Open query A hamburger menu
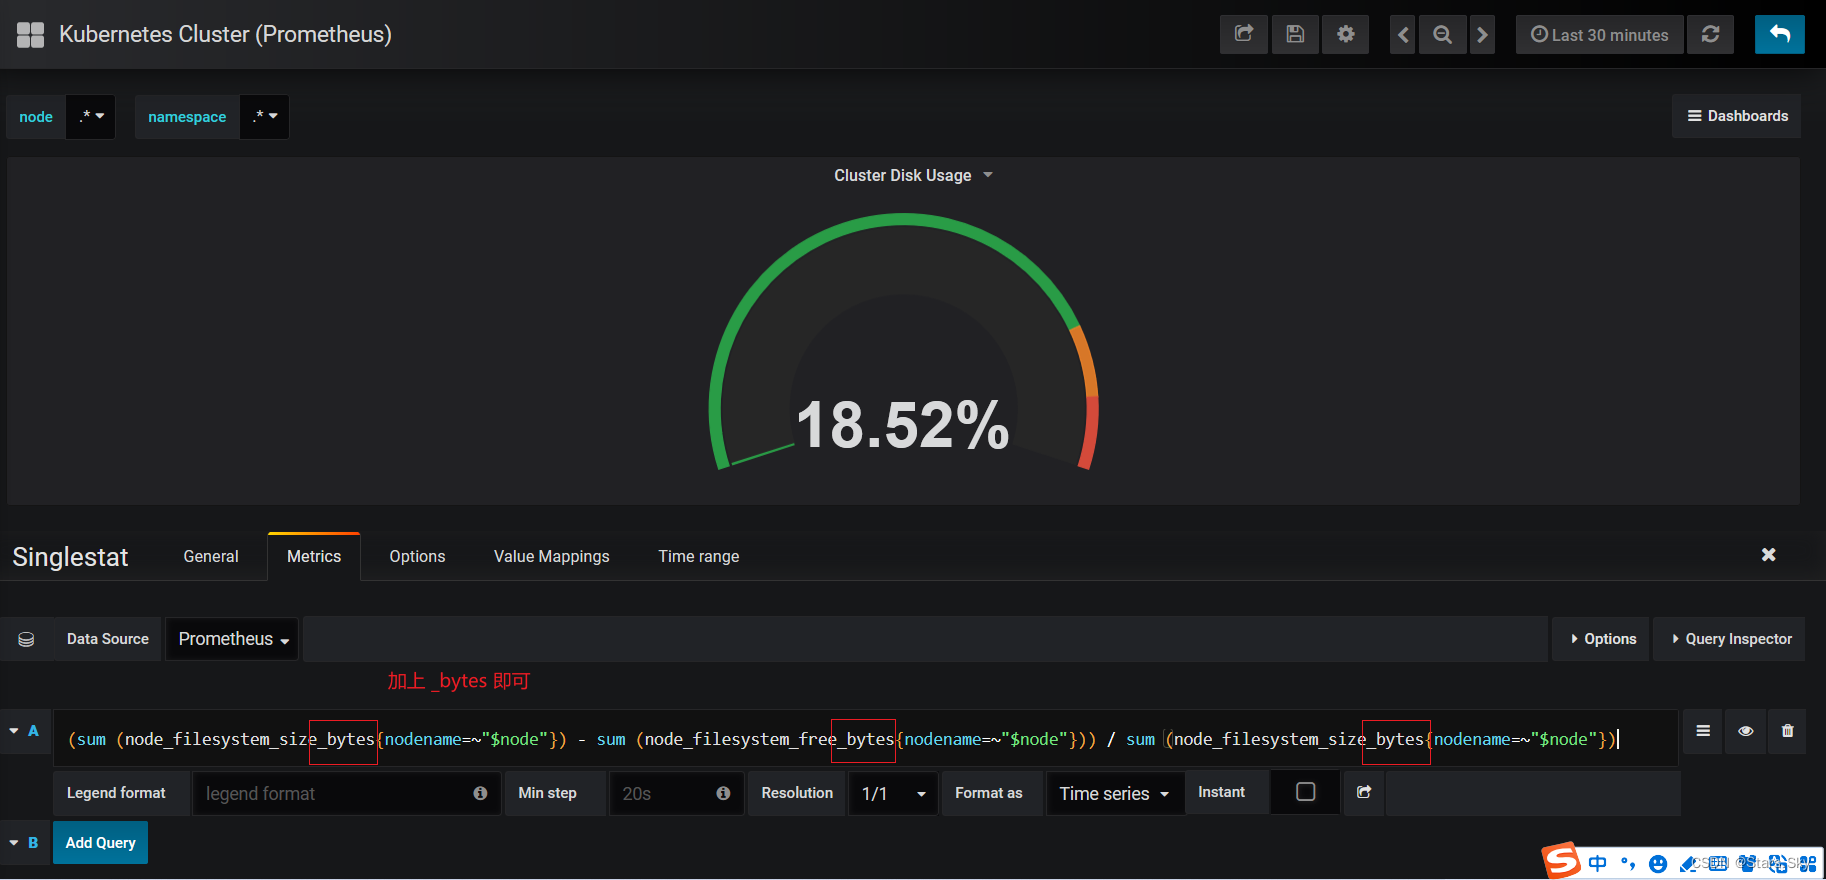The width and height of the screenshot is (1826, 880). point(1703,731)
